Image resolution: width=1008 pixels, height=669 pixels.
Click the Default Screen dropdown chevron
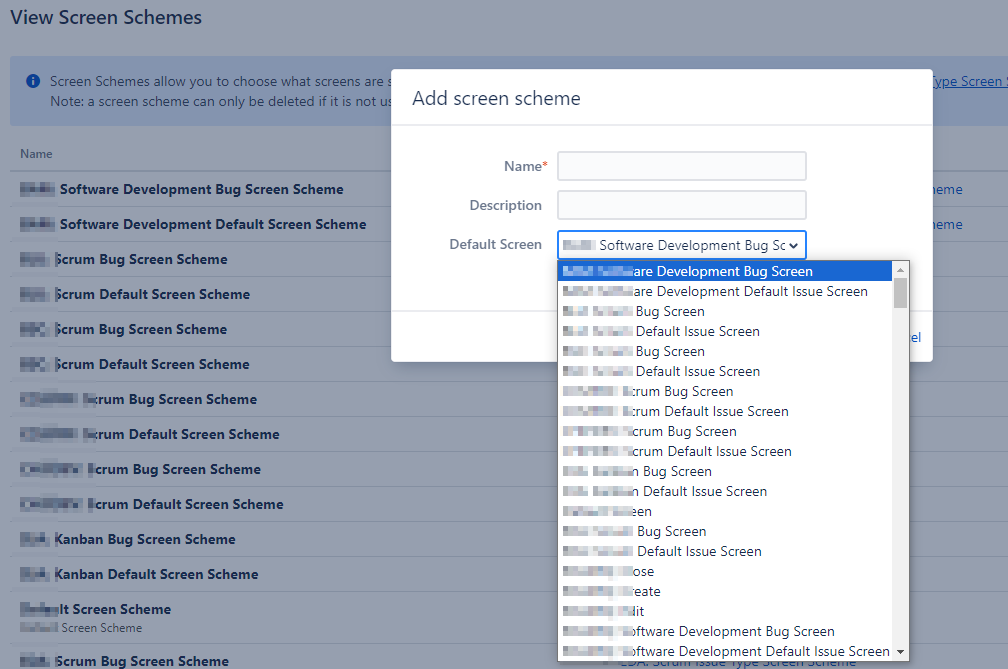click(794, 245)
